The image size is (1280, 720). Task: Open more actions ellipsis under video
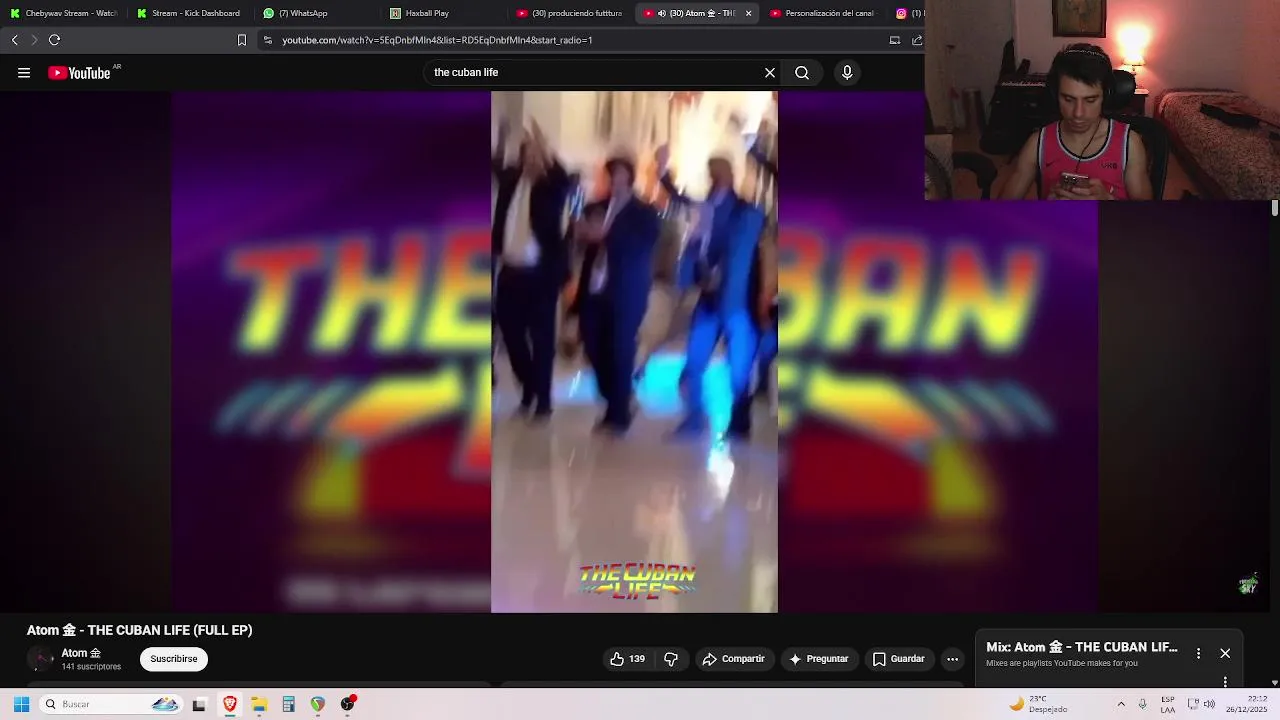(x=953, y=659)
